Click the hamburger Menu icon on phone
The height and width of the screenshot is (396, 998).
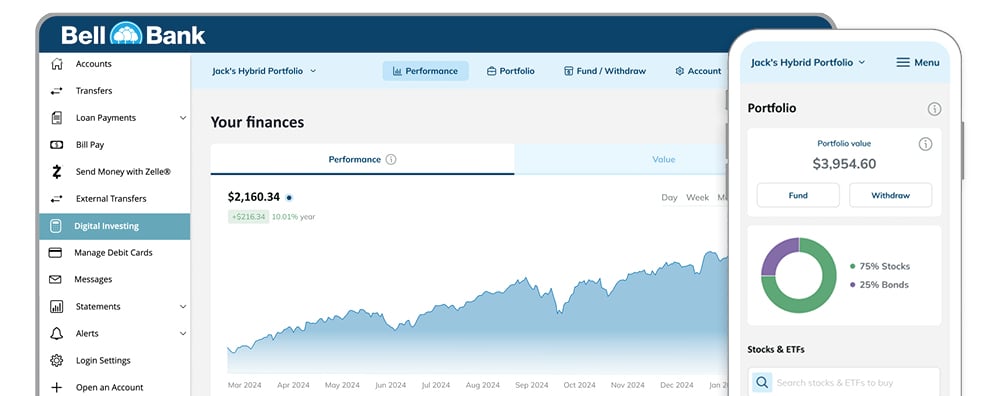pos(903,62)
